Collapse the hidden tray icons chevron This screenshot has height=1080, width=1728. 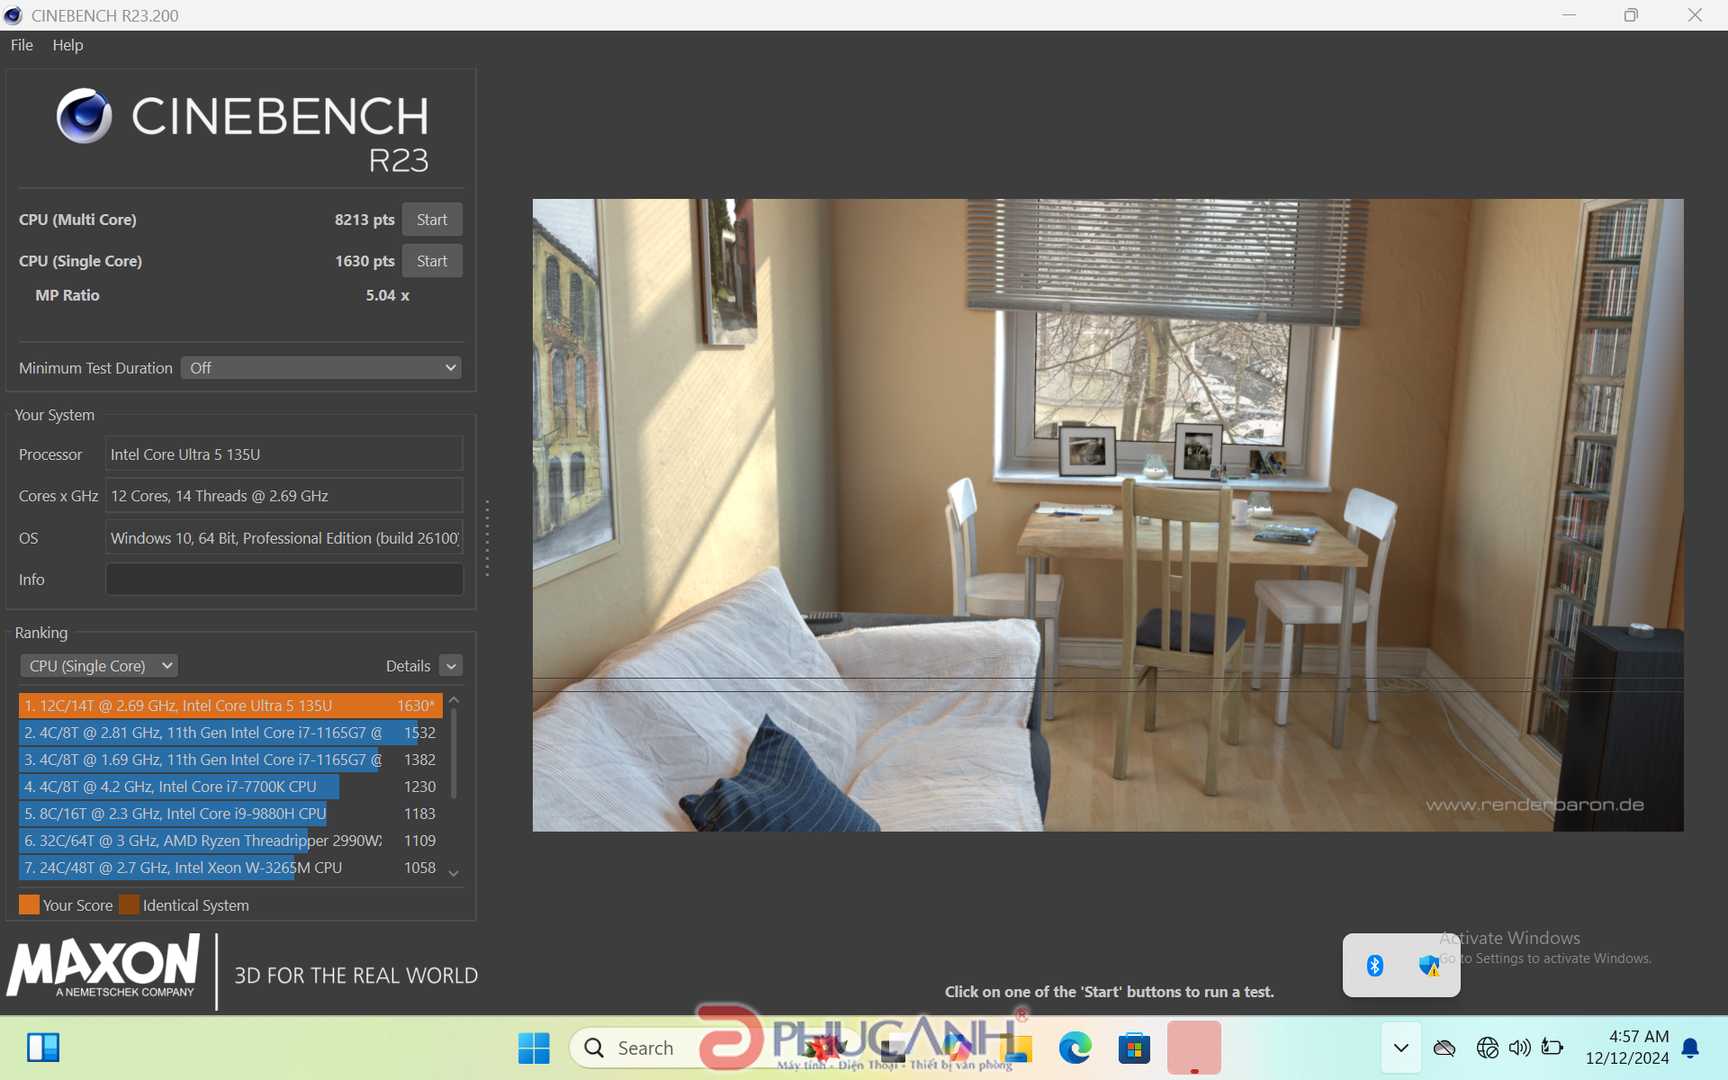pos(1401,1048)
